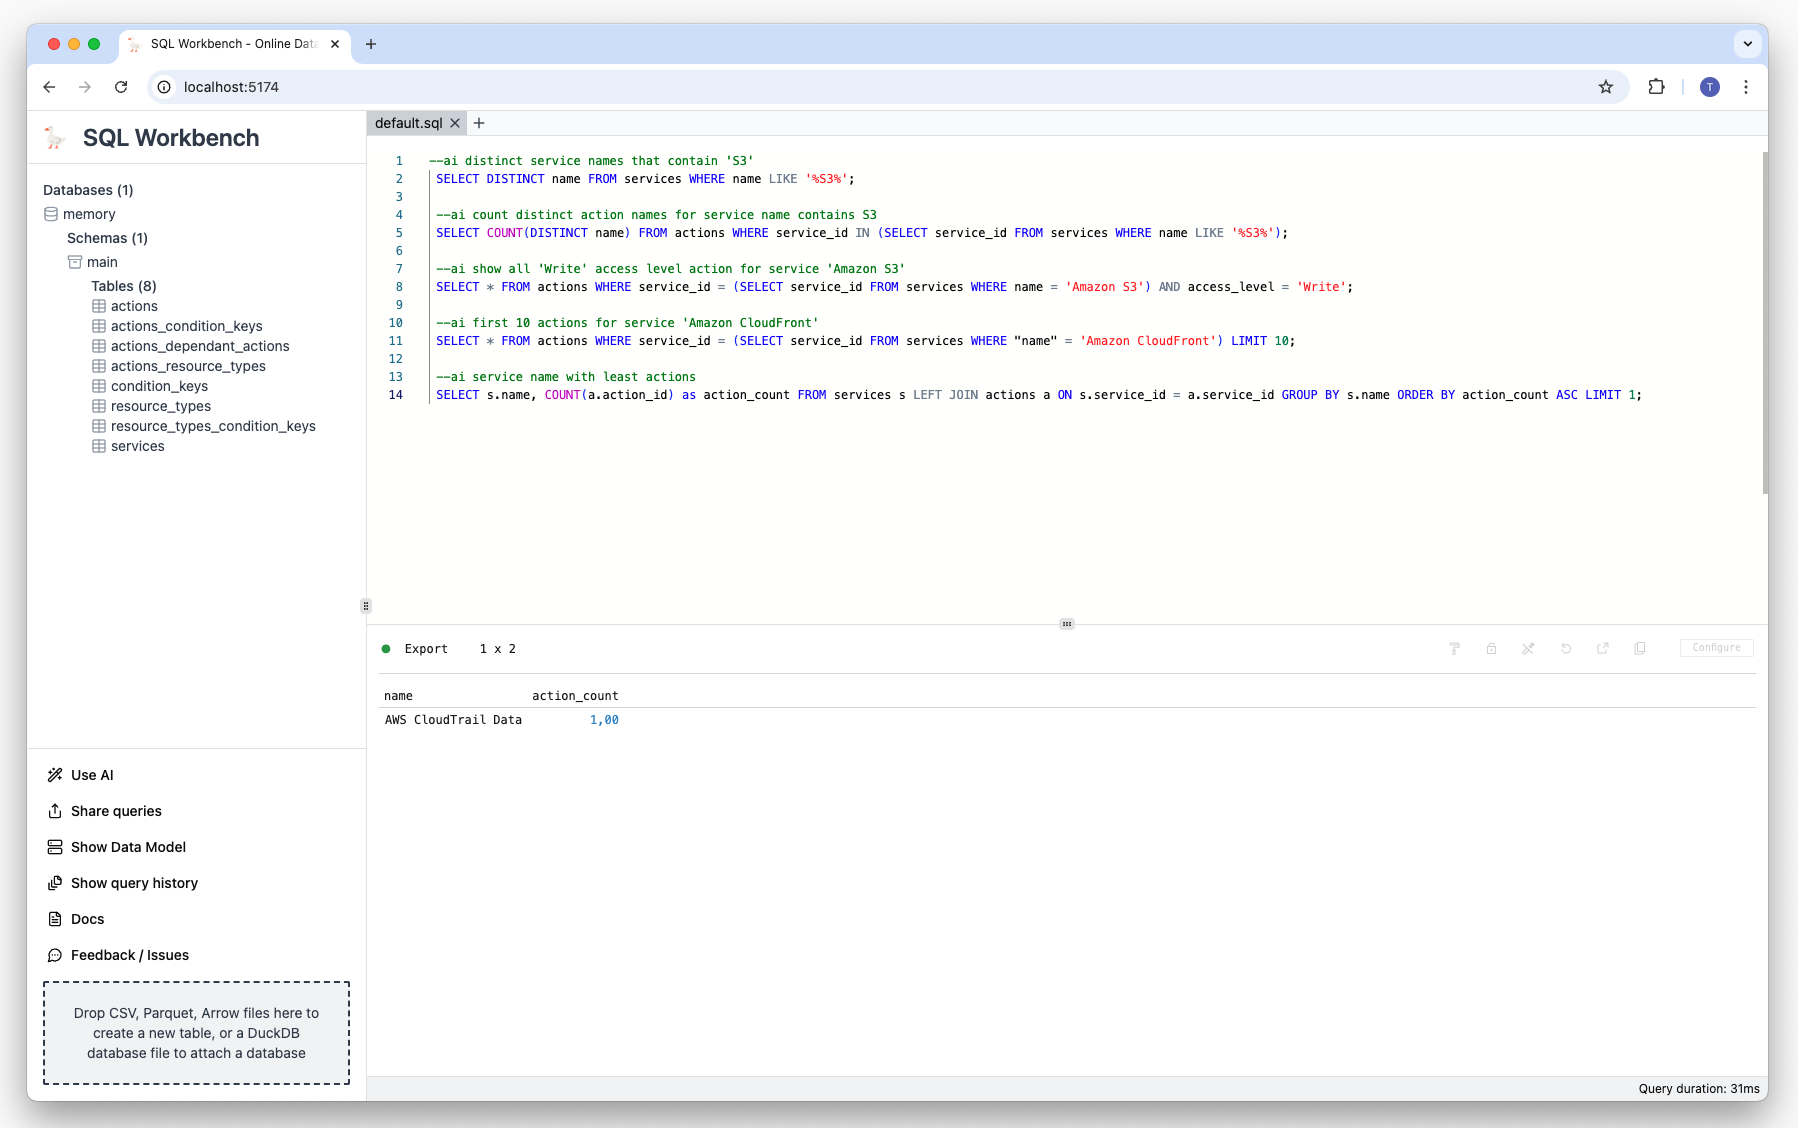Click the unlock icon in results toolbar
This screenshot has width=1798, height=1128.
pyautogui.click(x=1491, y=648)
